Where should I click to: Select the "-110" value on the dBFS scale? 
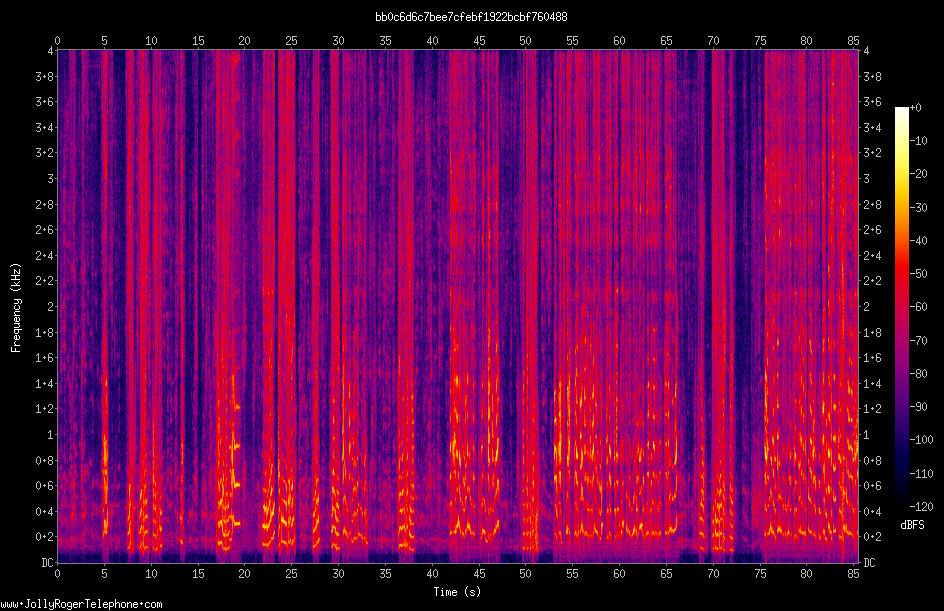coord(921,474)
